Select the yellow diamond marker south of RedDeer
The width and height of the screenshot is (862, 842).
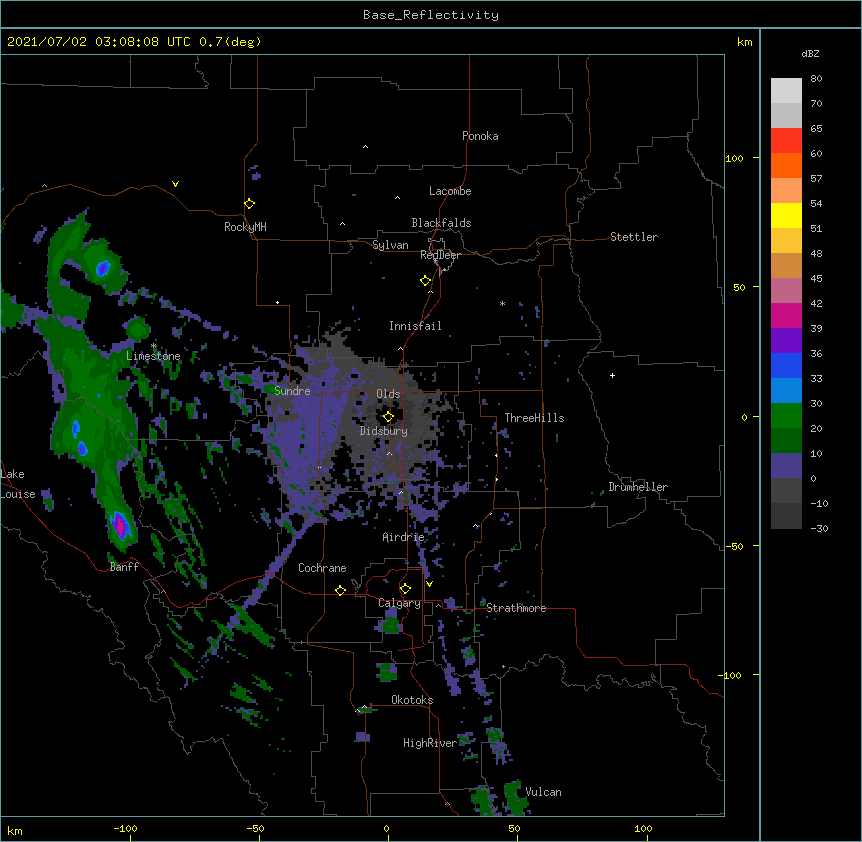coord(425,281)
